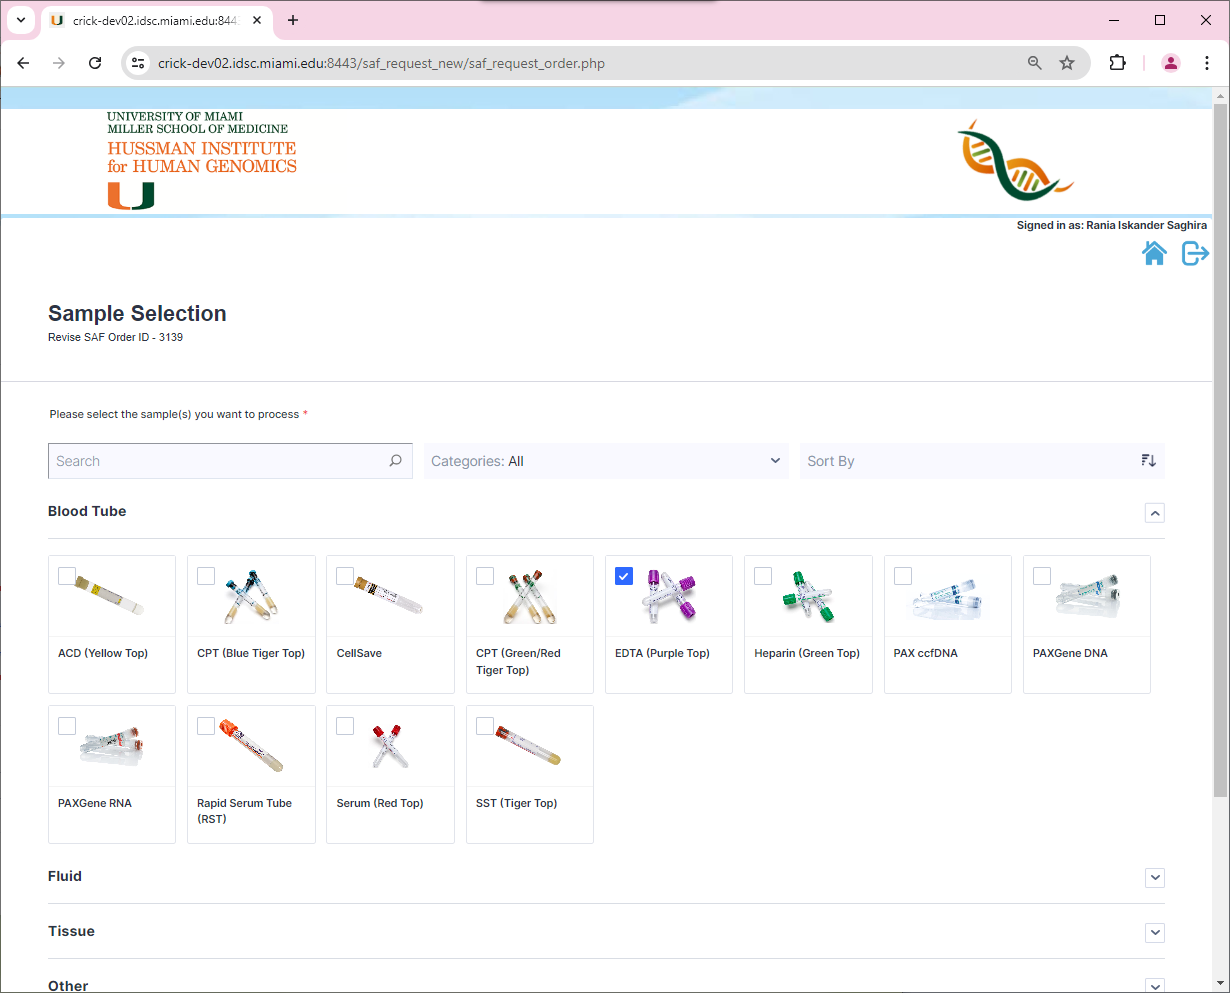Click the browser reload page button
Viewport: 1230px width, 993px height.
pyautogui.click(x=95, y=62)
